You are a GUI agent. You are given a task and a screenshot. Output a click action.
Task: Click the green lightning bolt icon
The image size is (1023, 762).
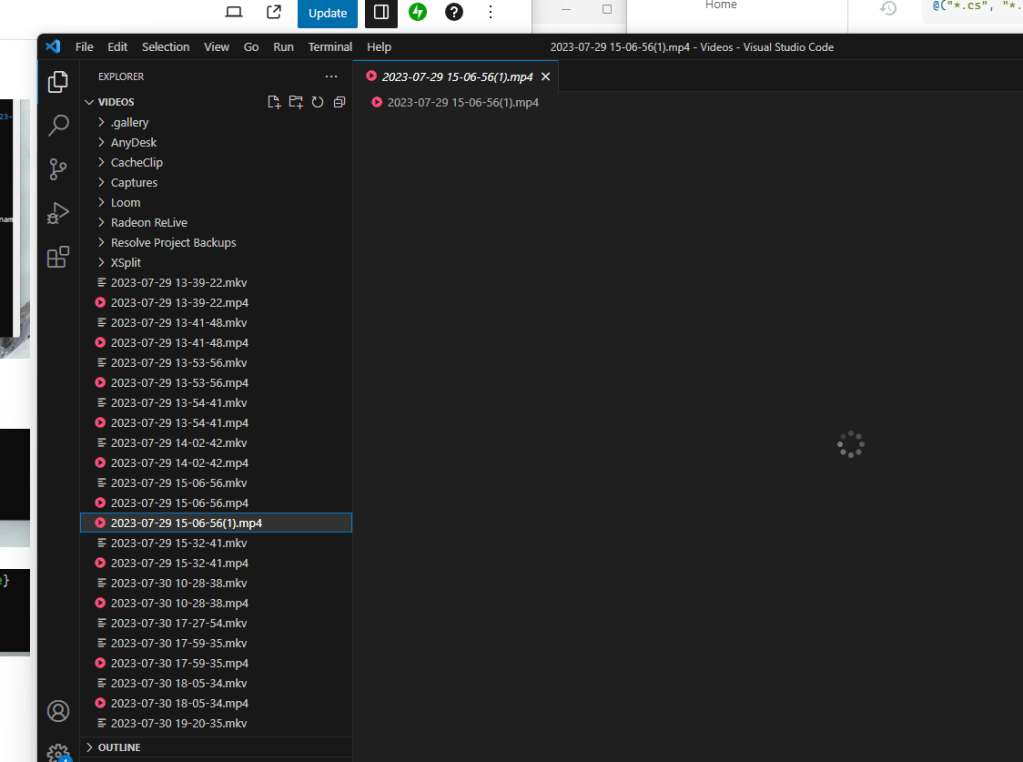point(418,12)
